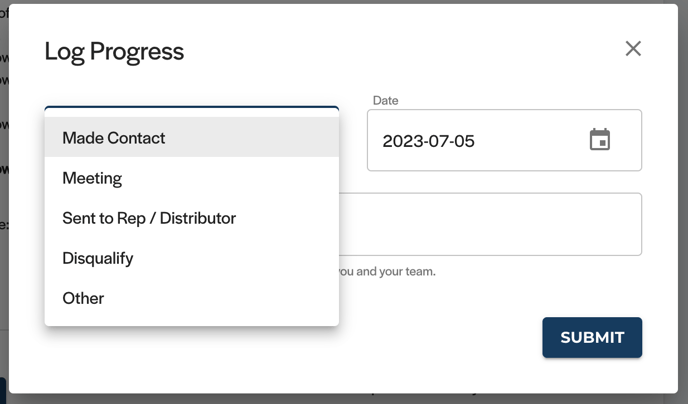Focus the Date field showing 2023-07-05
This screenshot has width=688, height=404.
tap(504, 140)
